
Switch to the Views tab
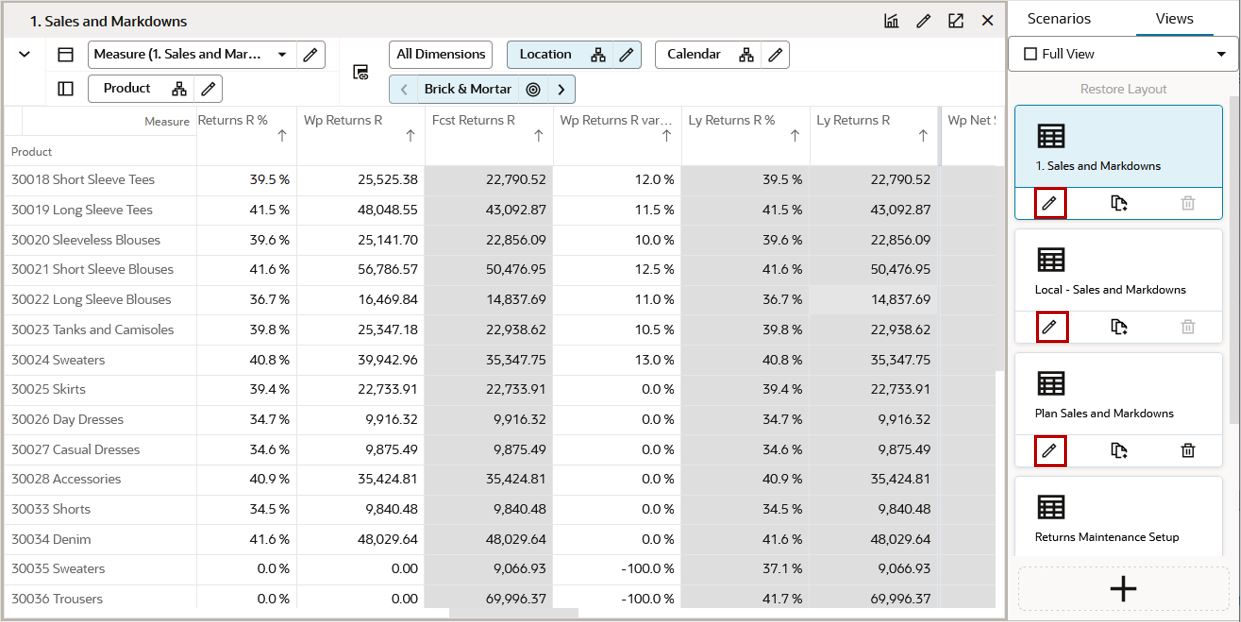click(x=1173, y=18)
